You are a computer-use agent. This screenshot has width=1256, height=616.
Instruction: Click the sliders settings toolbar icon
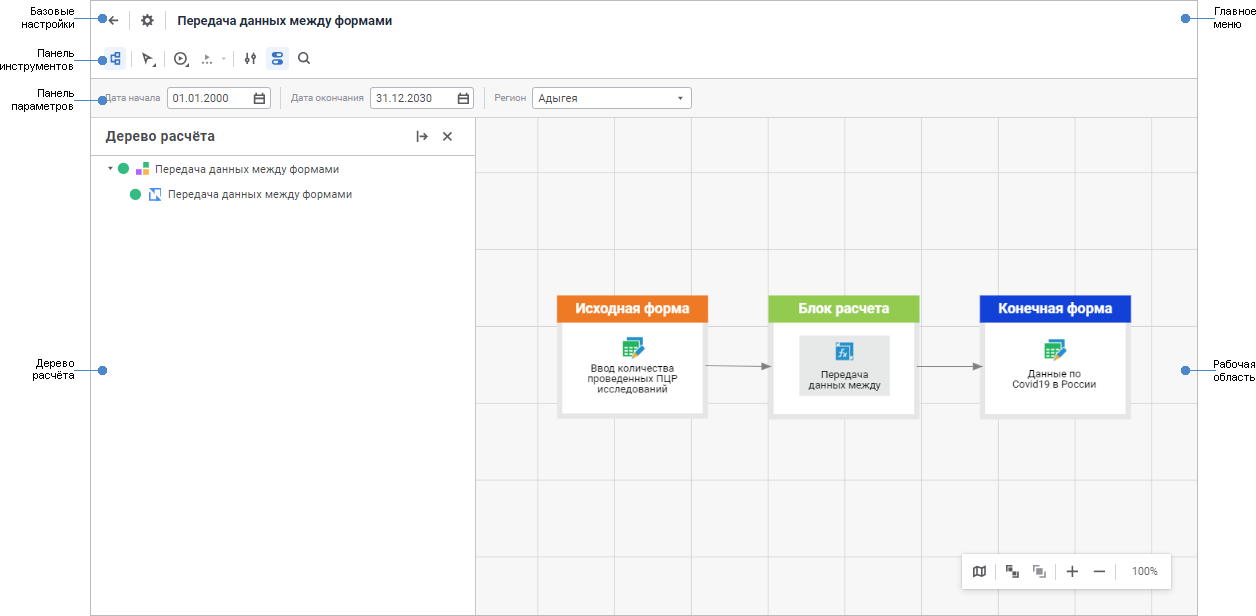(x=251, y=59)
